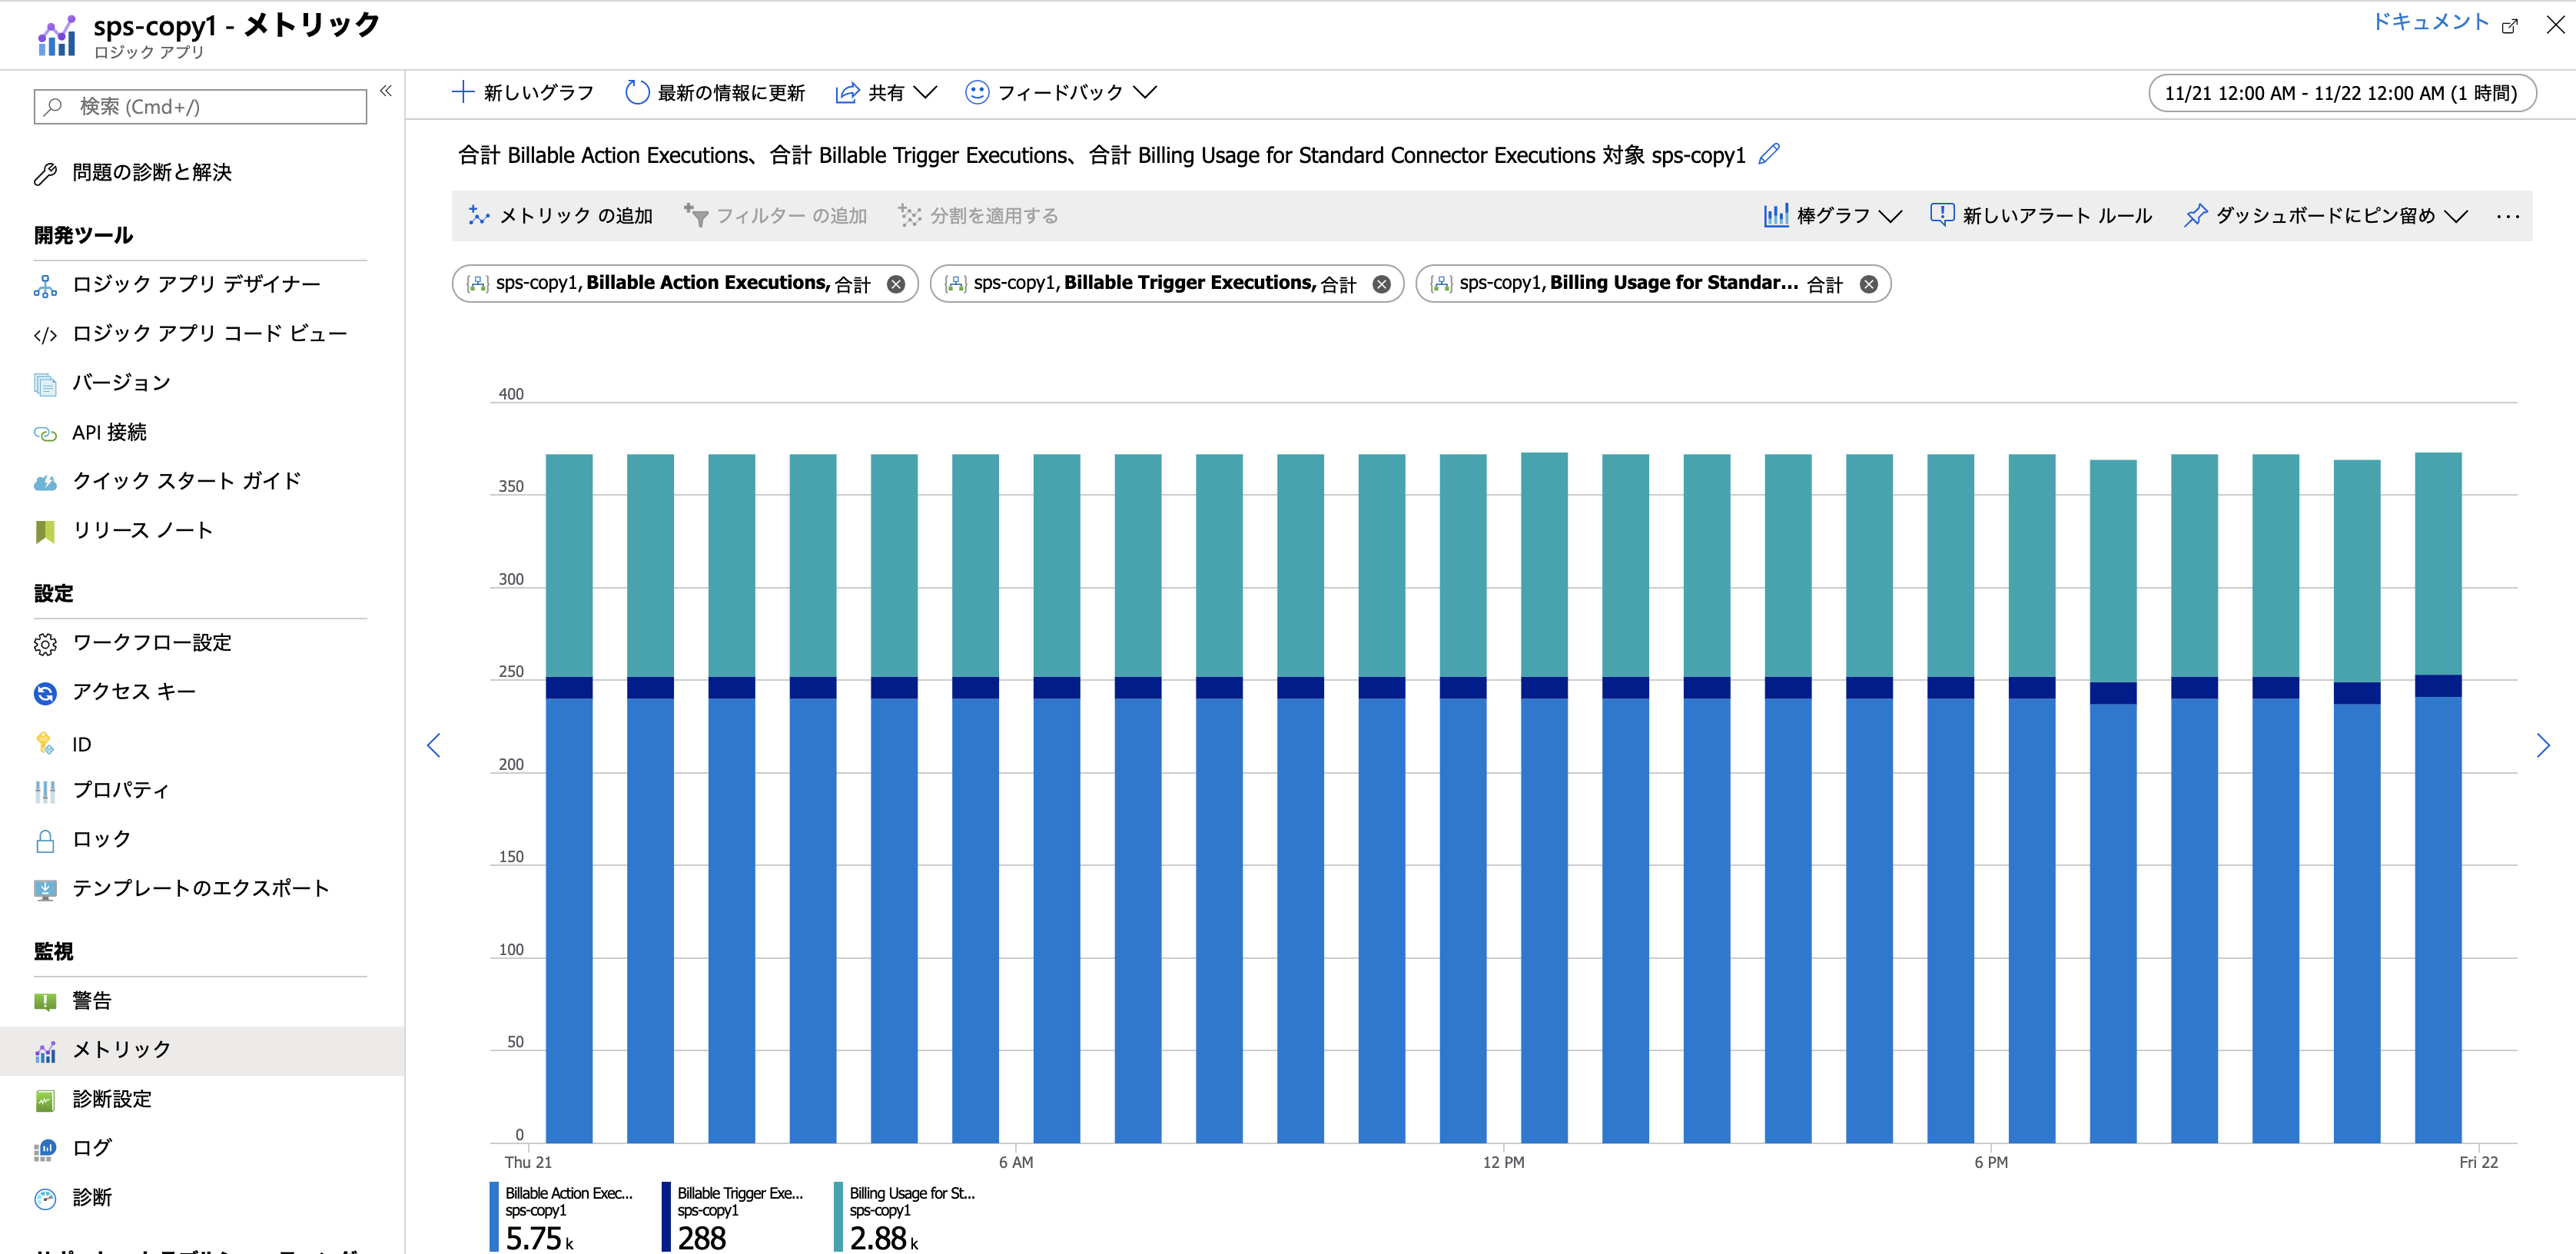Click New chart (新しいグラフ)
2576x1254 pixels.
click(523, 93)
